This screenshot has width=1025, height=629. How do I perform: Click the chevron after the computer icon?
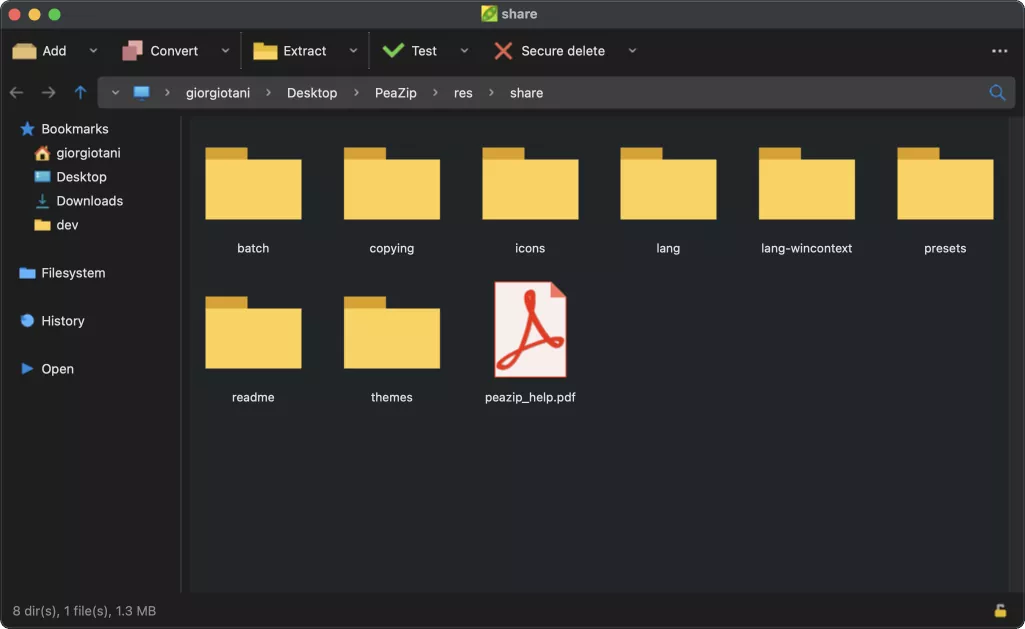tap(167, 93)
